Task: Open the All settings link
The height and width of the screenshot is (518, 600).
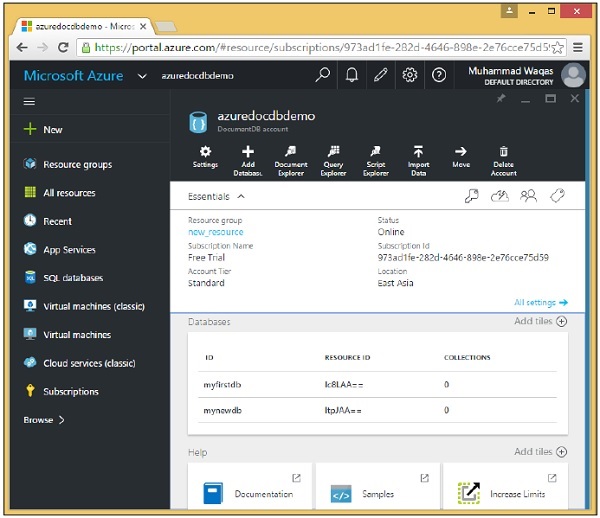Action: click(540, 302)
